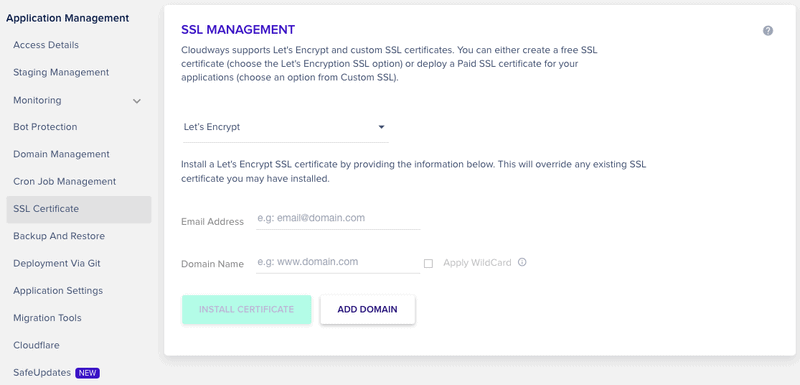Open Migration Tools

[x=47, y=318]
